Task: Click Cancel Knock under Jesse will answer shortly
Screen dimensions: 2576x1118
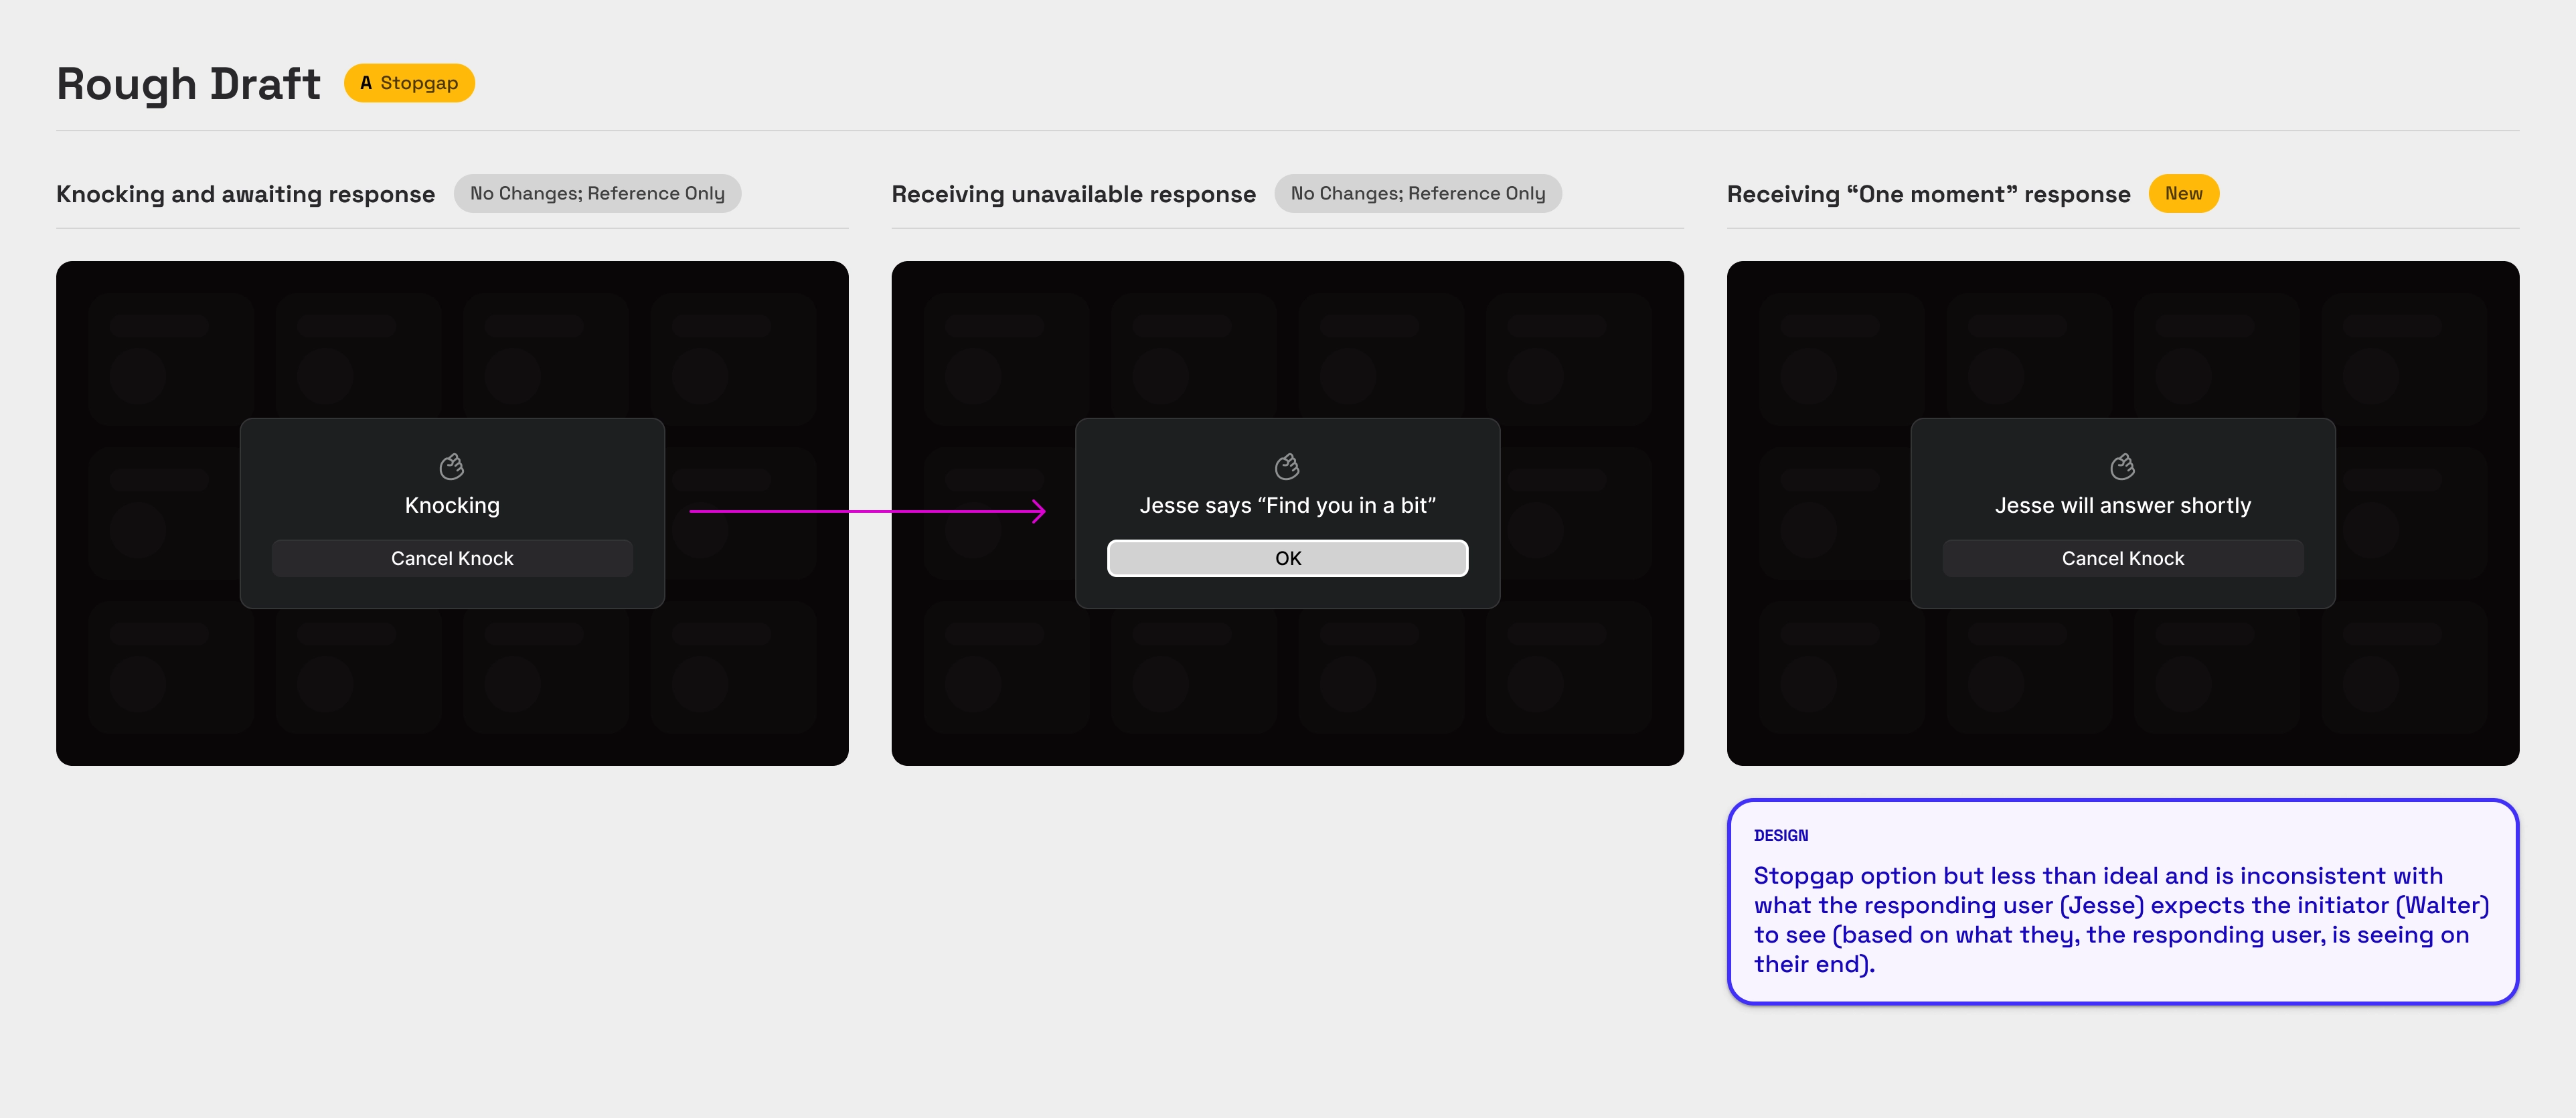Action: [x=2122, y=558]
